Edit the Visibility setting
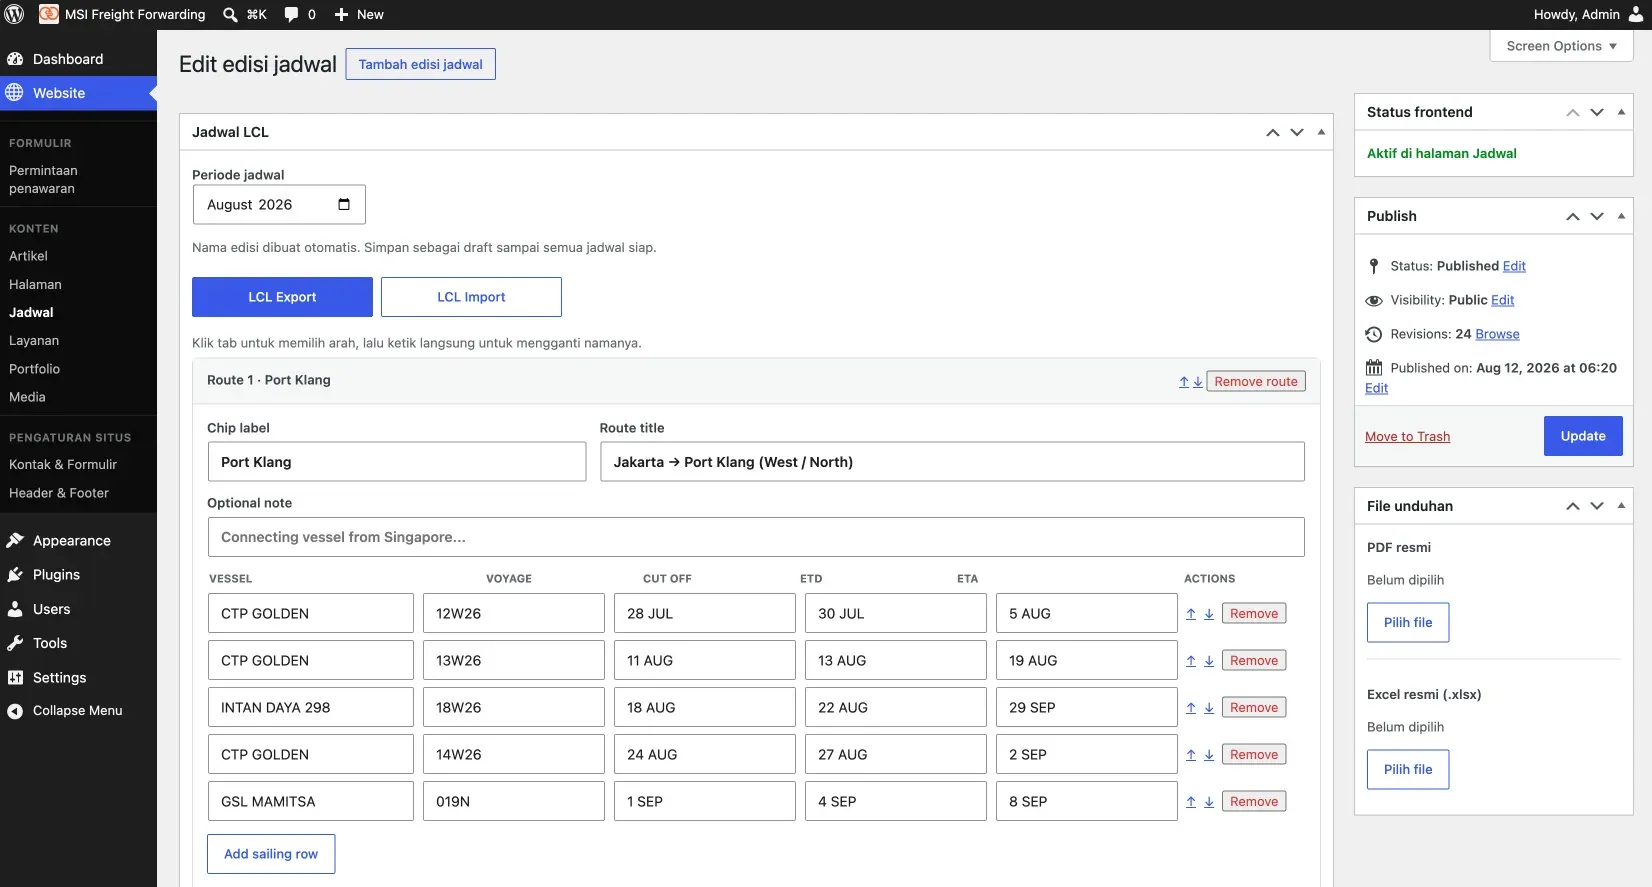Viewport: 1652px width, 887px height. click(1502, 300)
